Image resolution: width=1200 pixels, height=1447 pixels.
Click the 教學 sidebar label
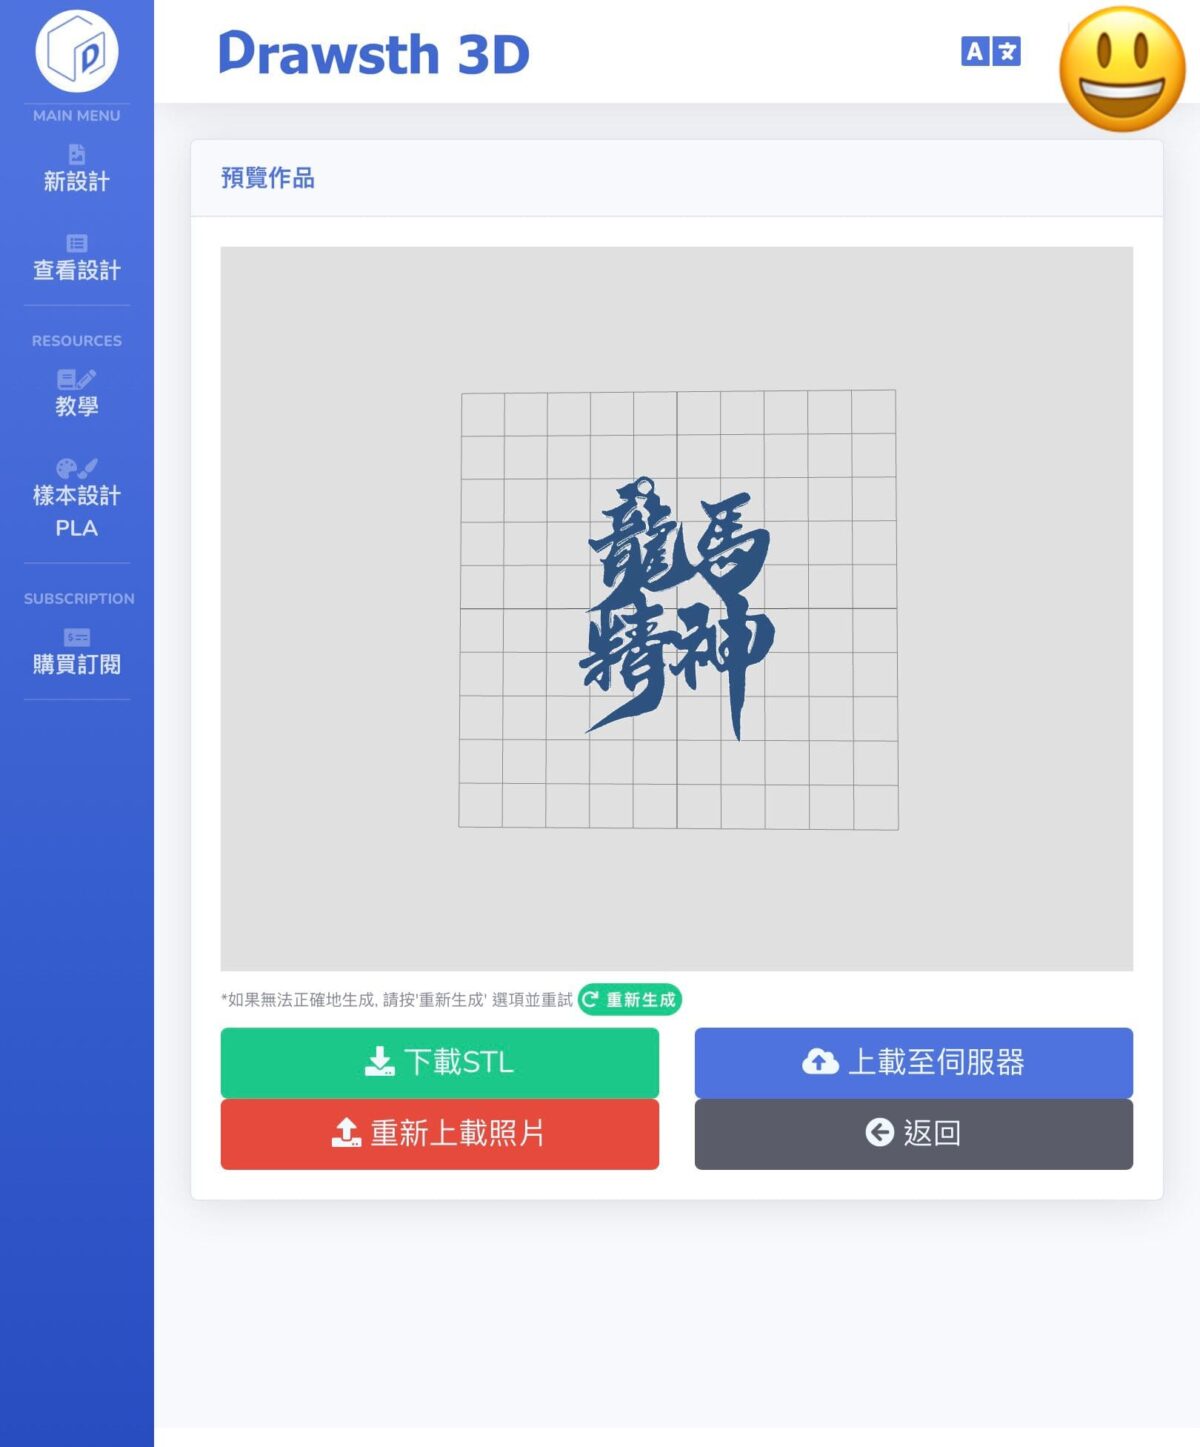pyautogui.click(x=77, y=406)
